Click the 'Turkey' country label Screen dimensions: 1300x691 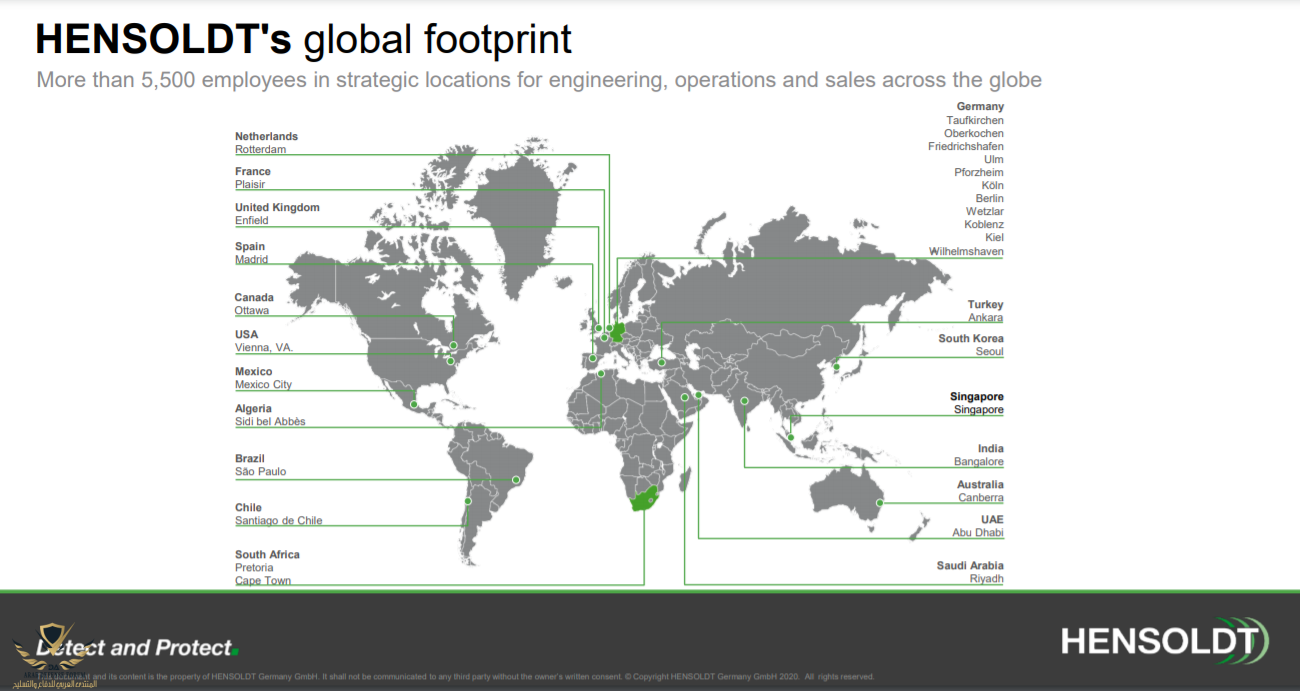coord(986,304)
